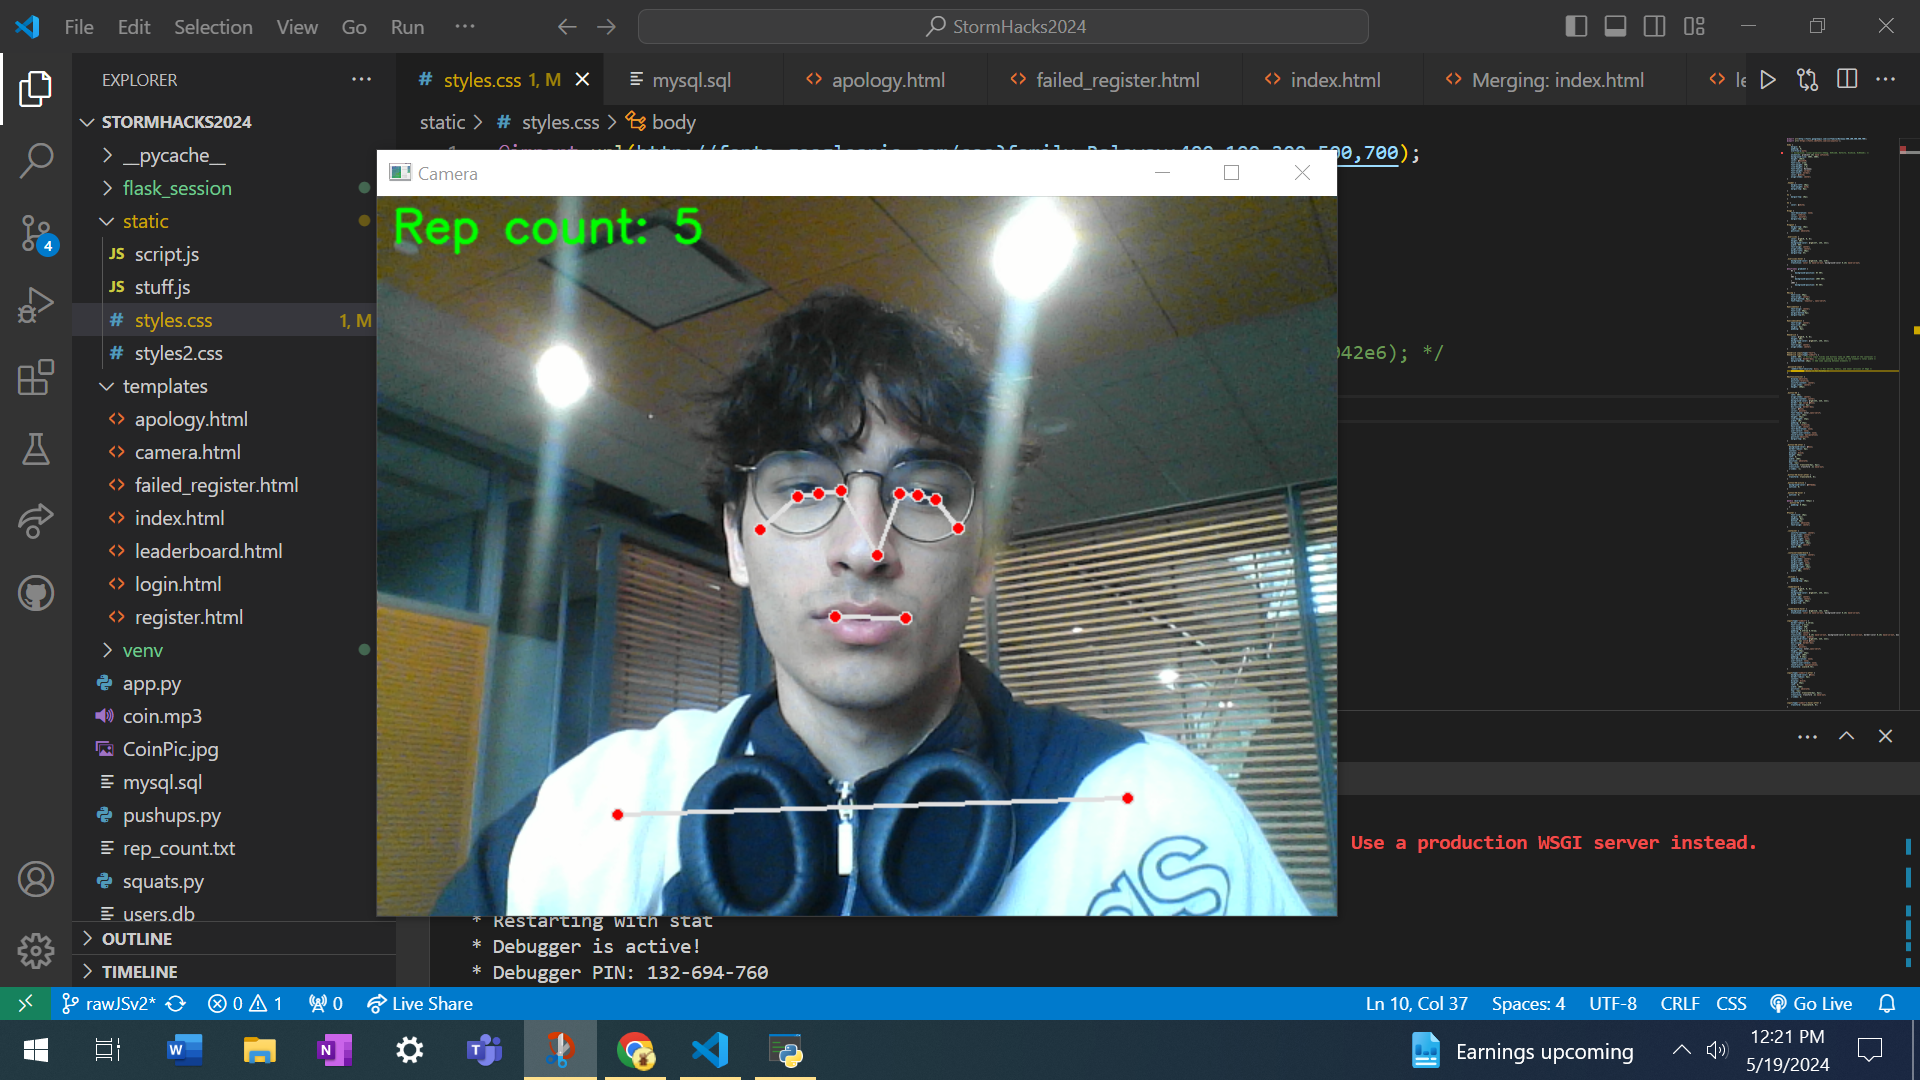Open the Testing flask icon view
Viewport: 1920px width, 1080px height.
(36, 449)
